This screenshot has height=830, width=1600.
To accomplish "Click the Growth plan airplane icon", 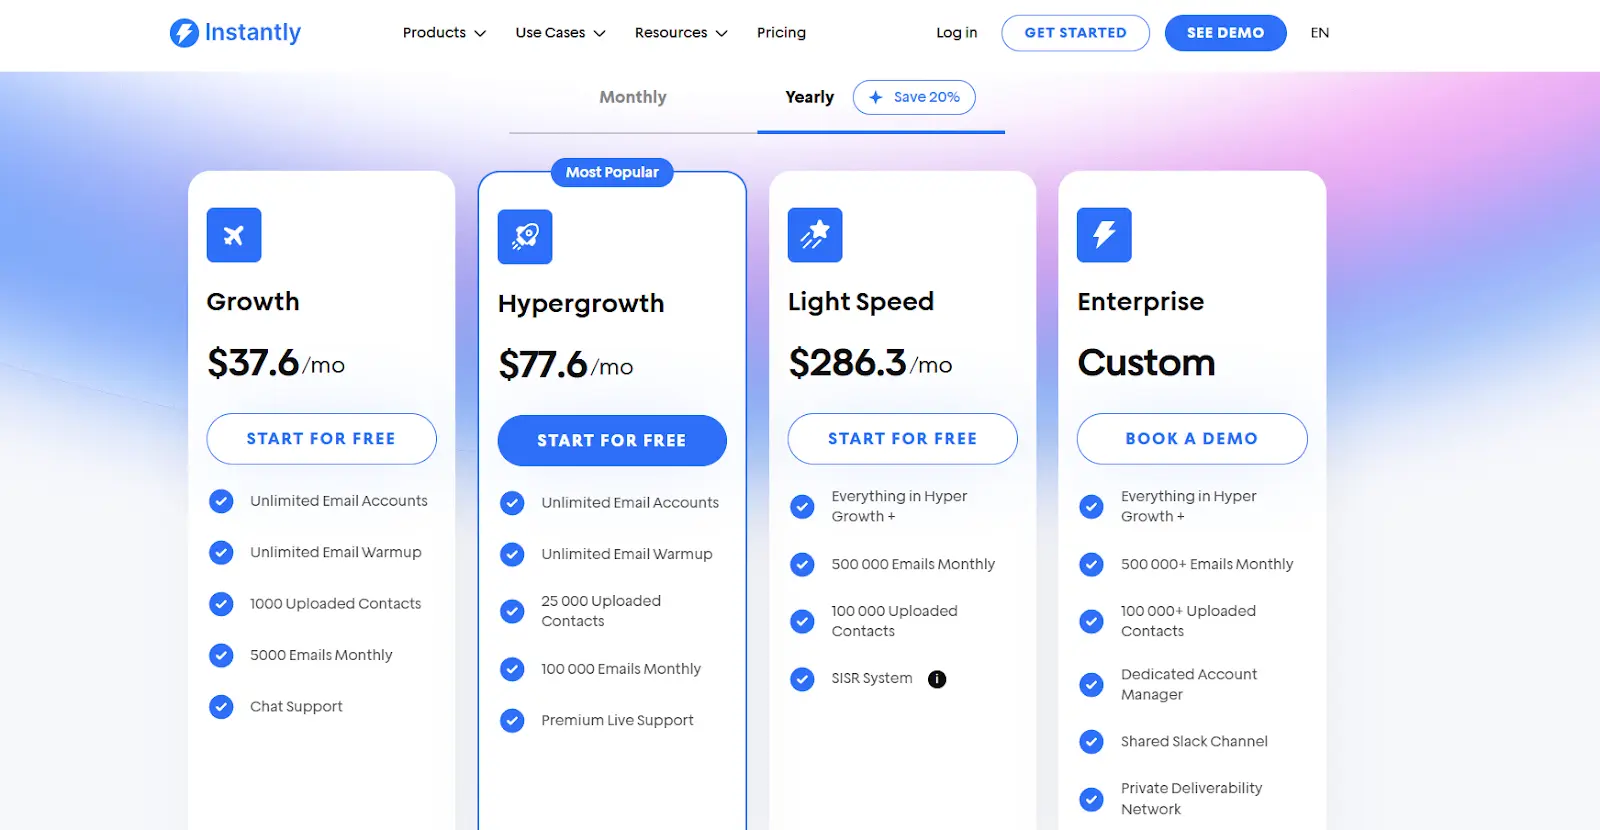I will (x=234, y=235).
